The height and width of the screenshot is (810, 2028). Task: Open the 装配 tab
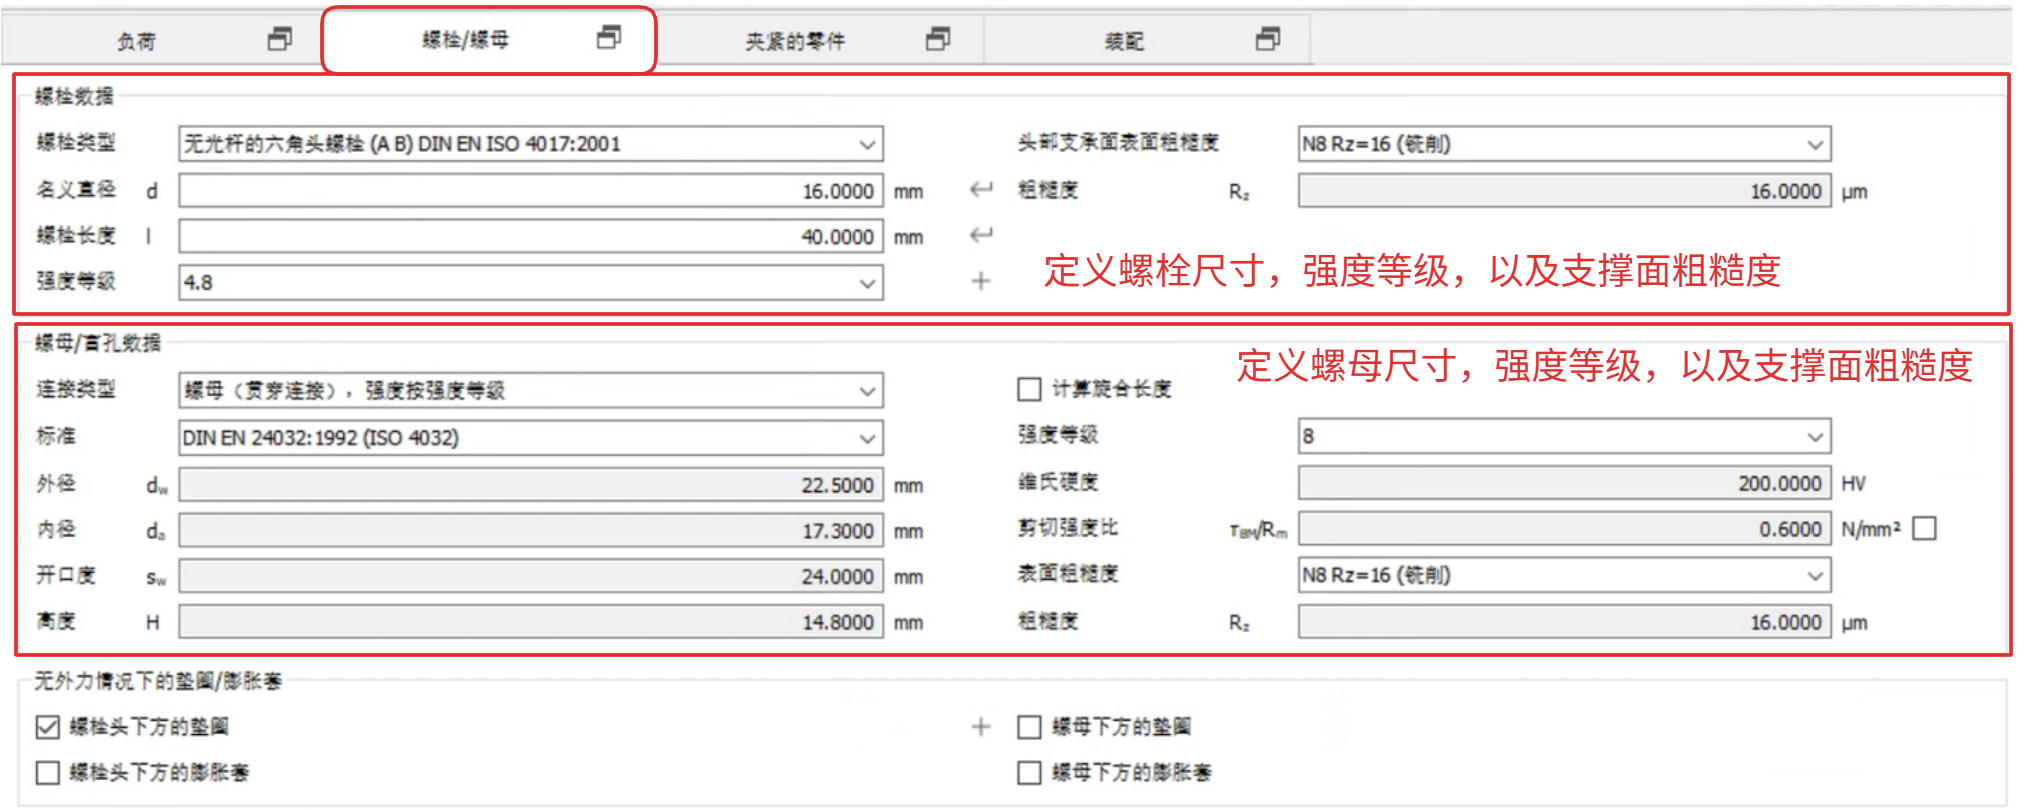1123,41
